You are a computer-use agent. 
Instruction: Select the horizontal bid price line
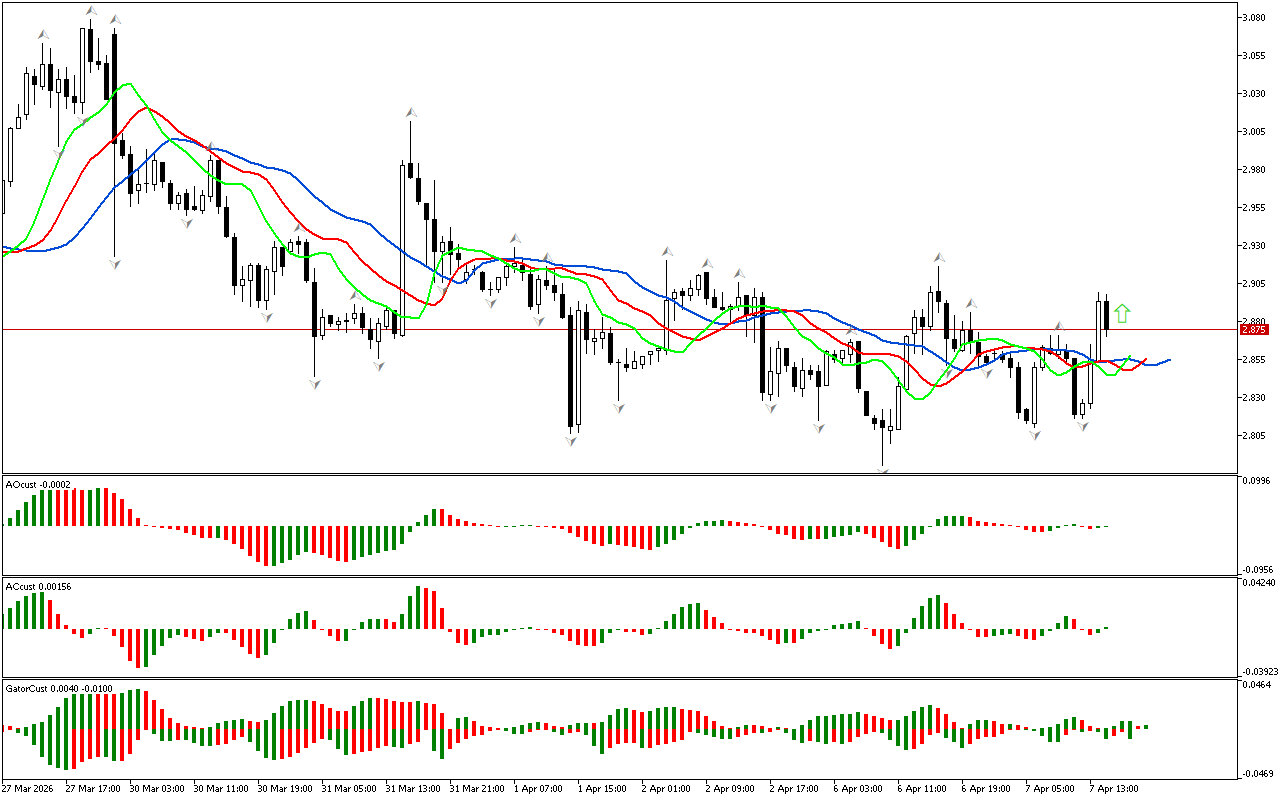point(600,329)
